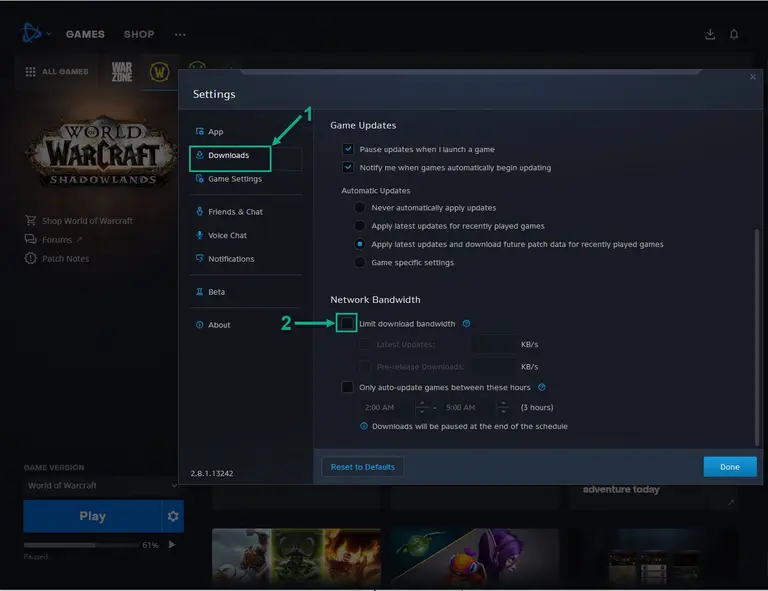Image resolution: width=768 pixels, height=591 pixels.
Task: Click the download progress bar at 61%
Action: pos(81,545)
